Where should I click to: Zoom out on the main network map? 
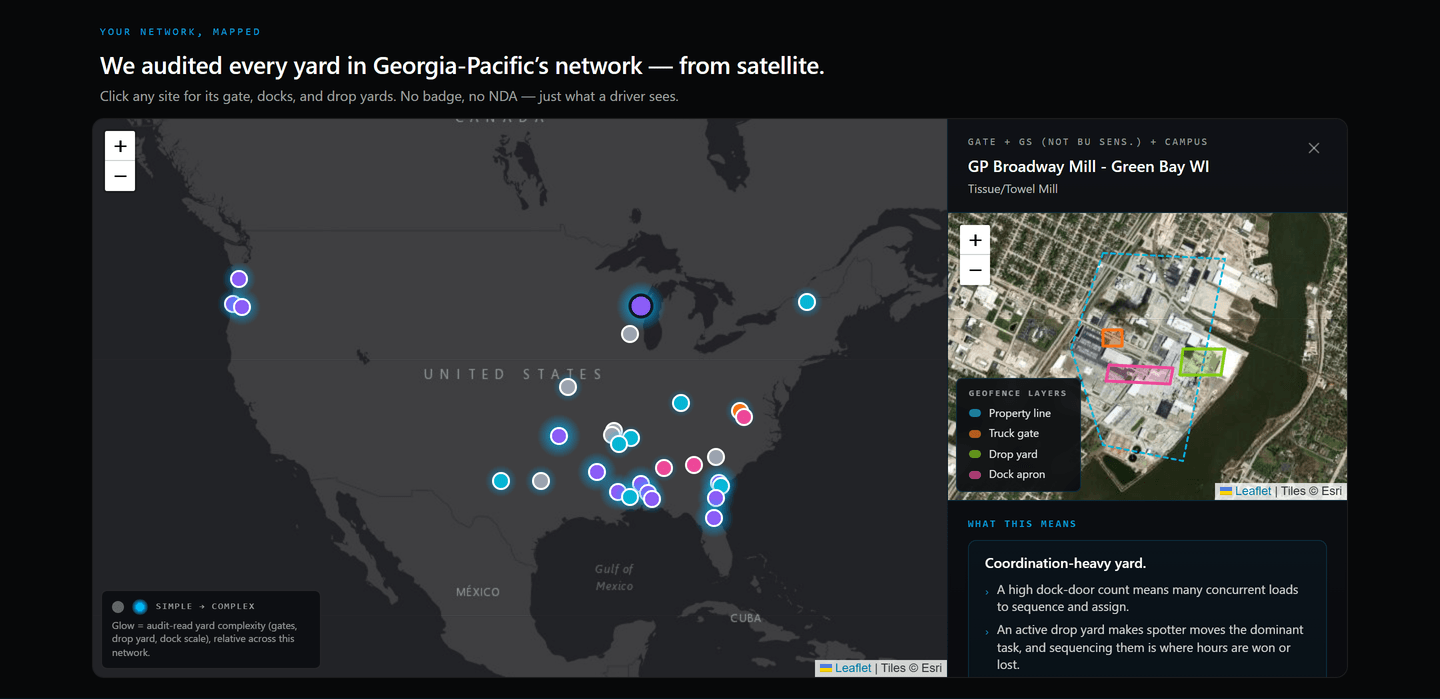[120, 176]
